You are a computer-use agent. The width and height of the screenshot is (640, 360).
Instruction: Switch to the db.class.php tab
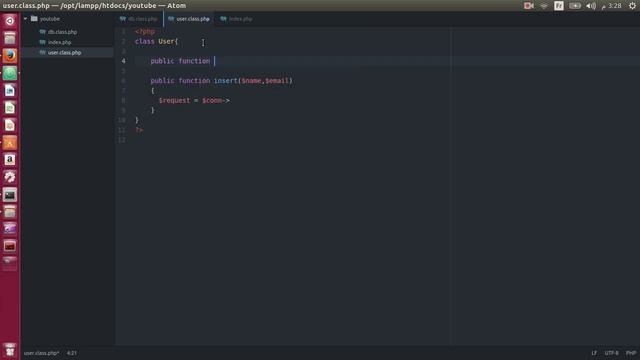coord(139,19)
